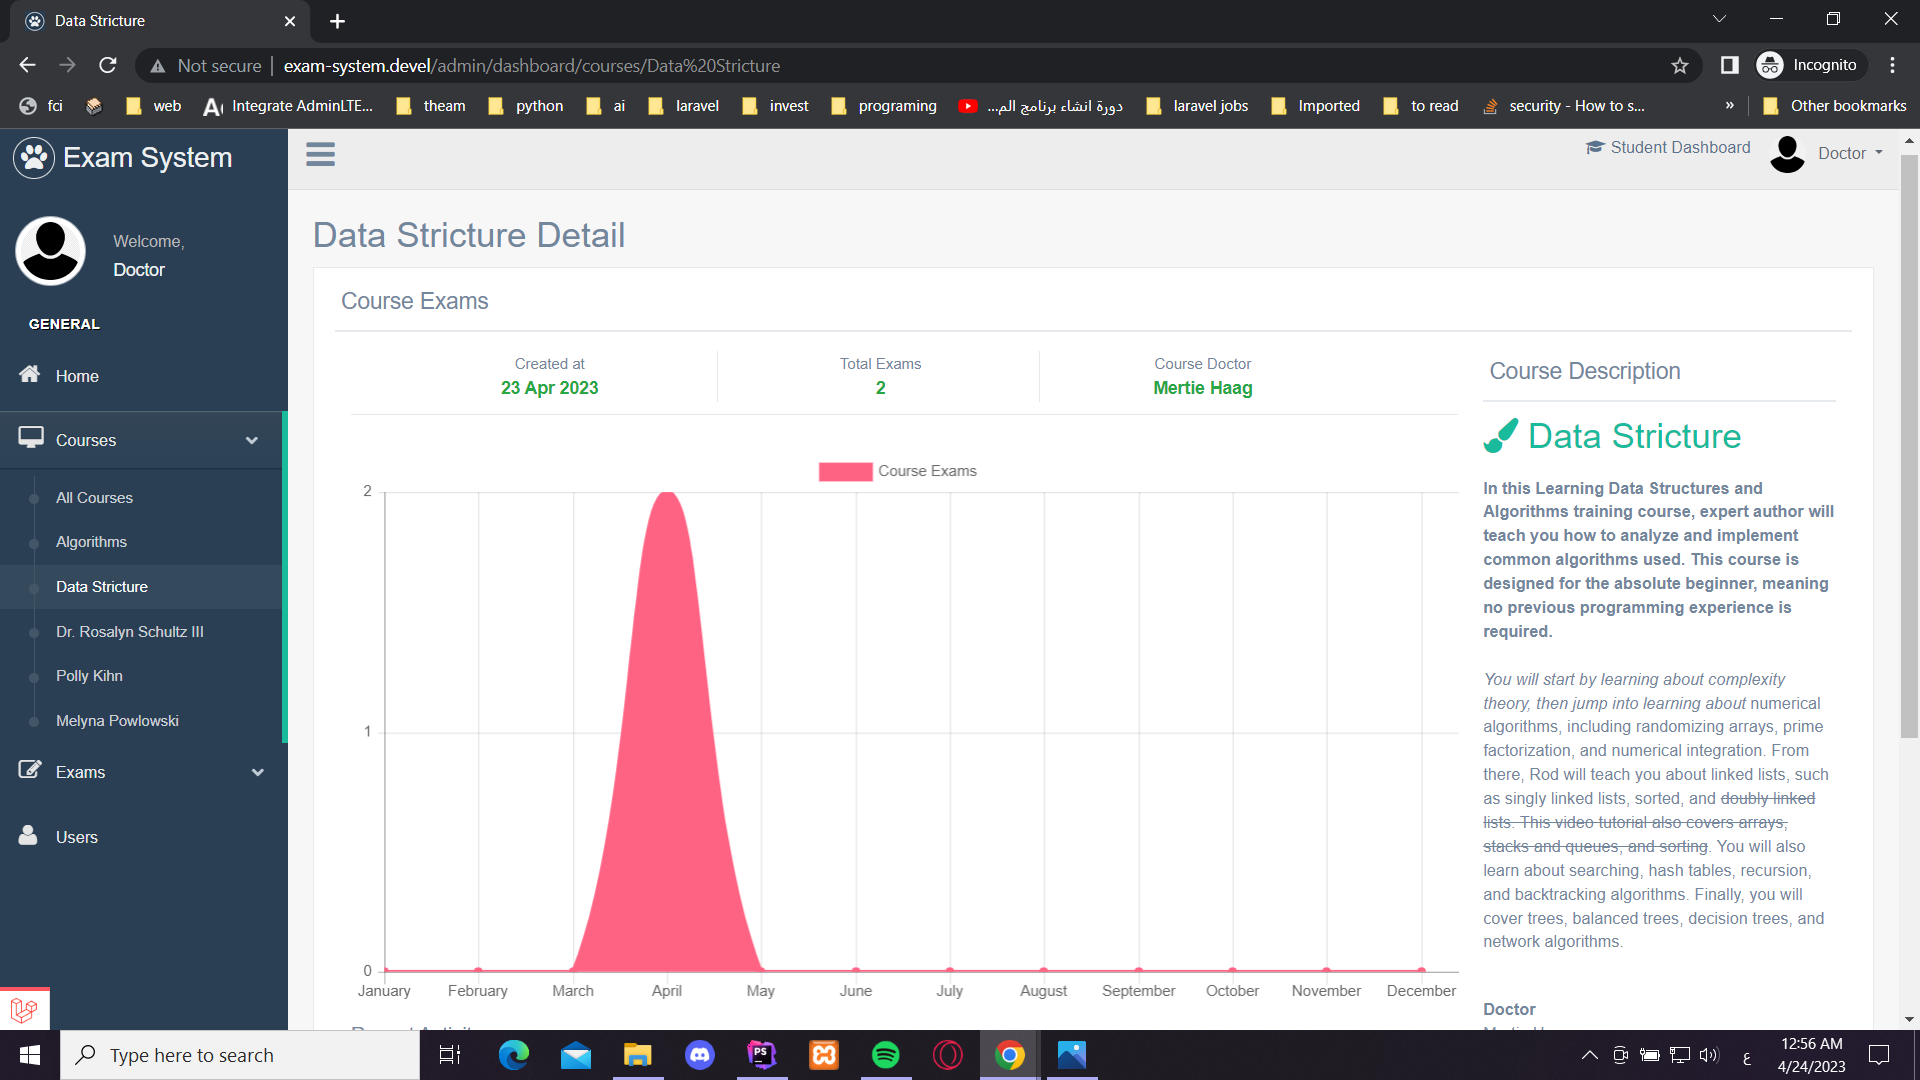This screenshot has height=1080, width=1920.
Task: Open Discord from the taskbar
Action: (x=699, y=1055)
